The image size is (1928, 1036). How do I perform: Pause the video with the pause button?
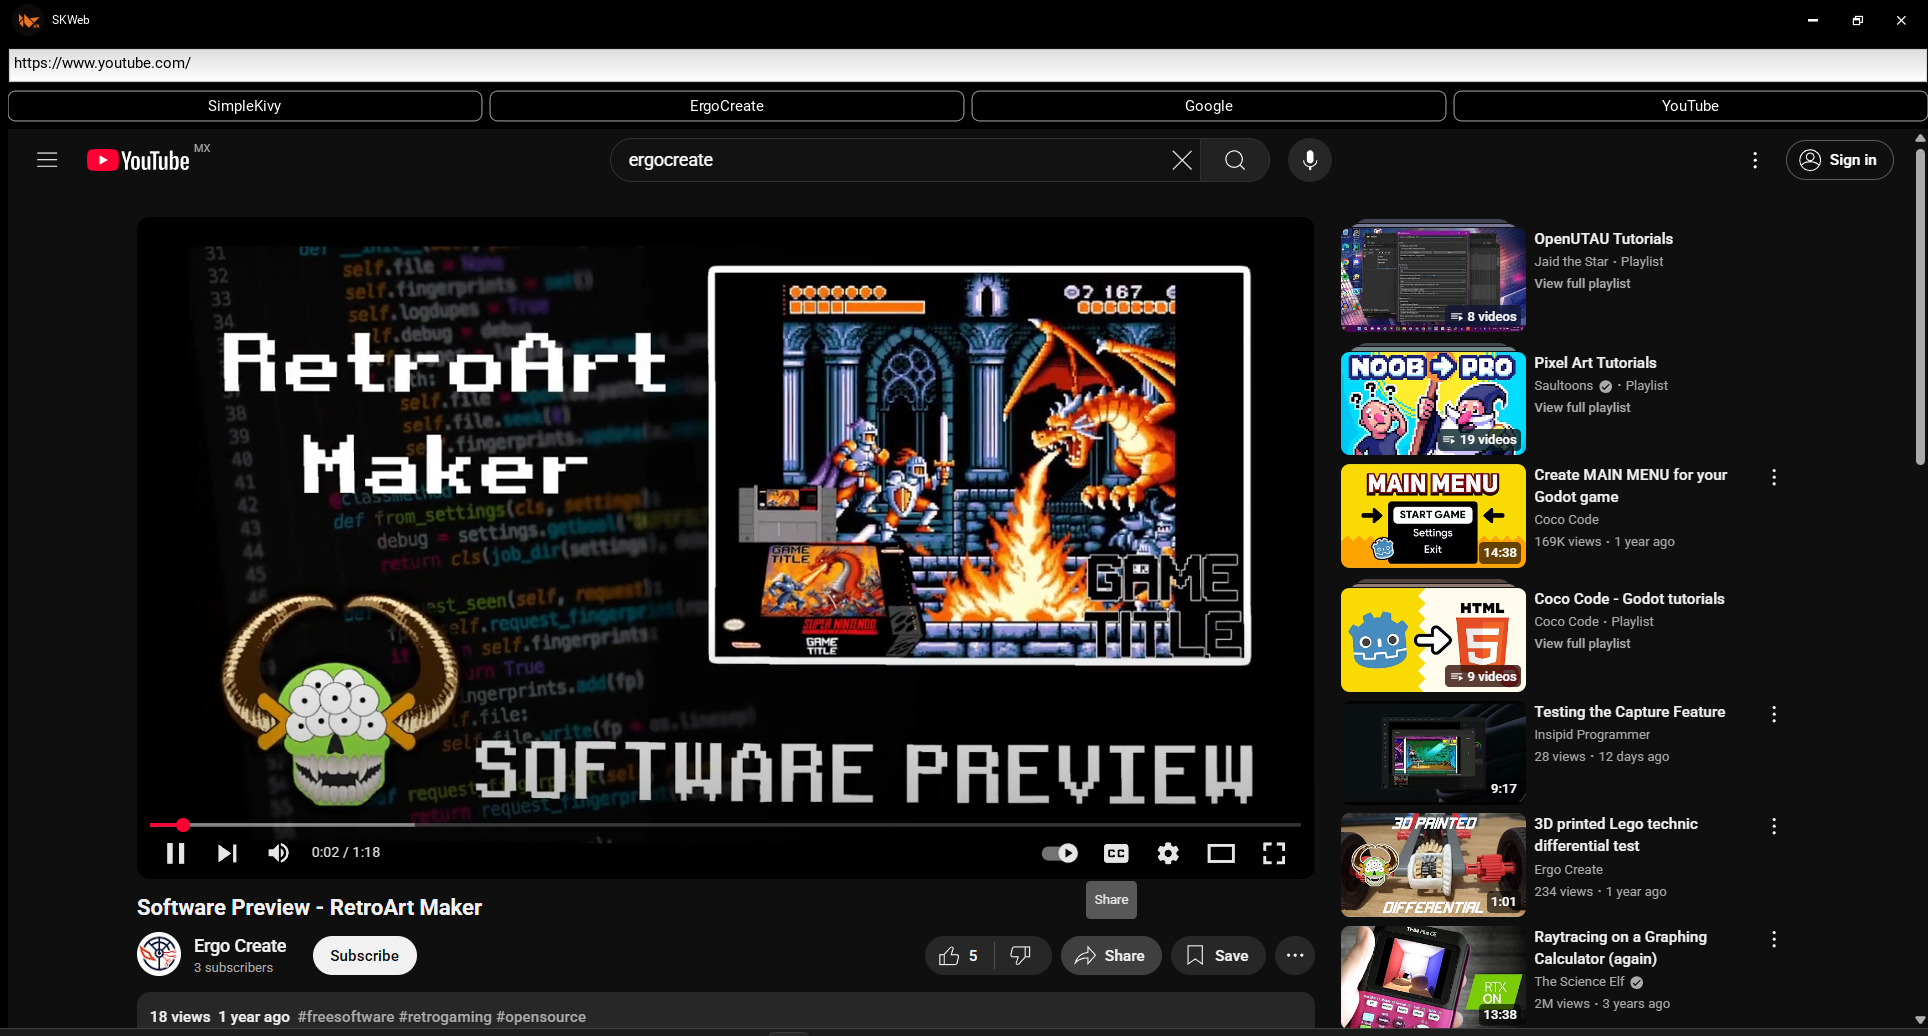pos(175,853)
